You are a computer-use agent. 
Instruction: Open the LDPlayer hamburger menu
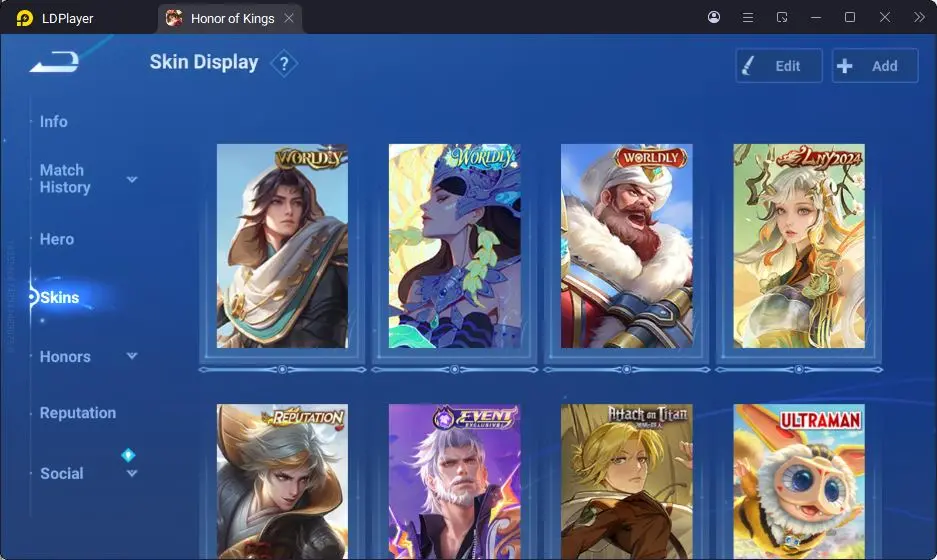(x=748, y=17)
